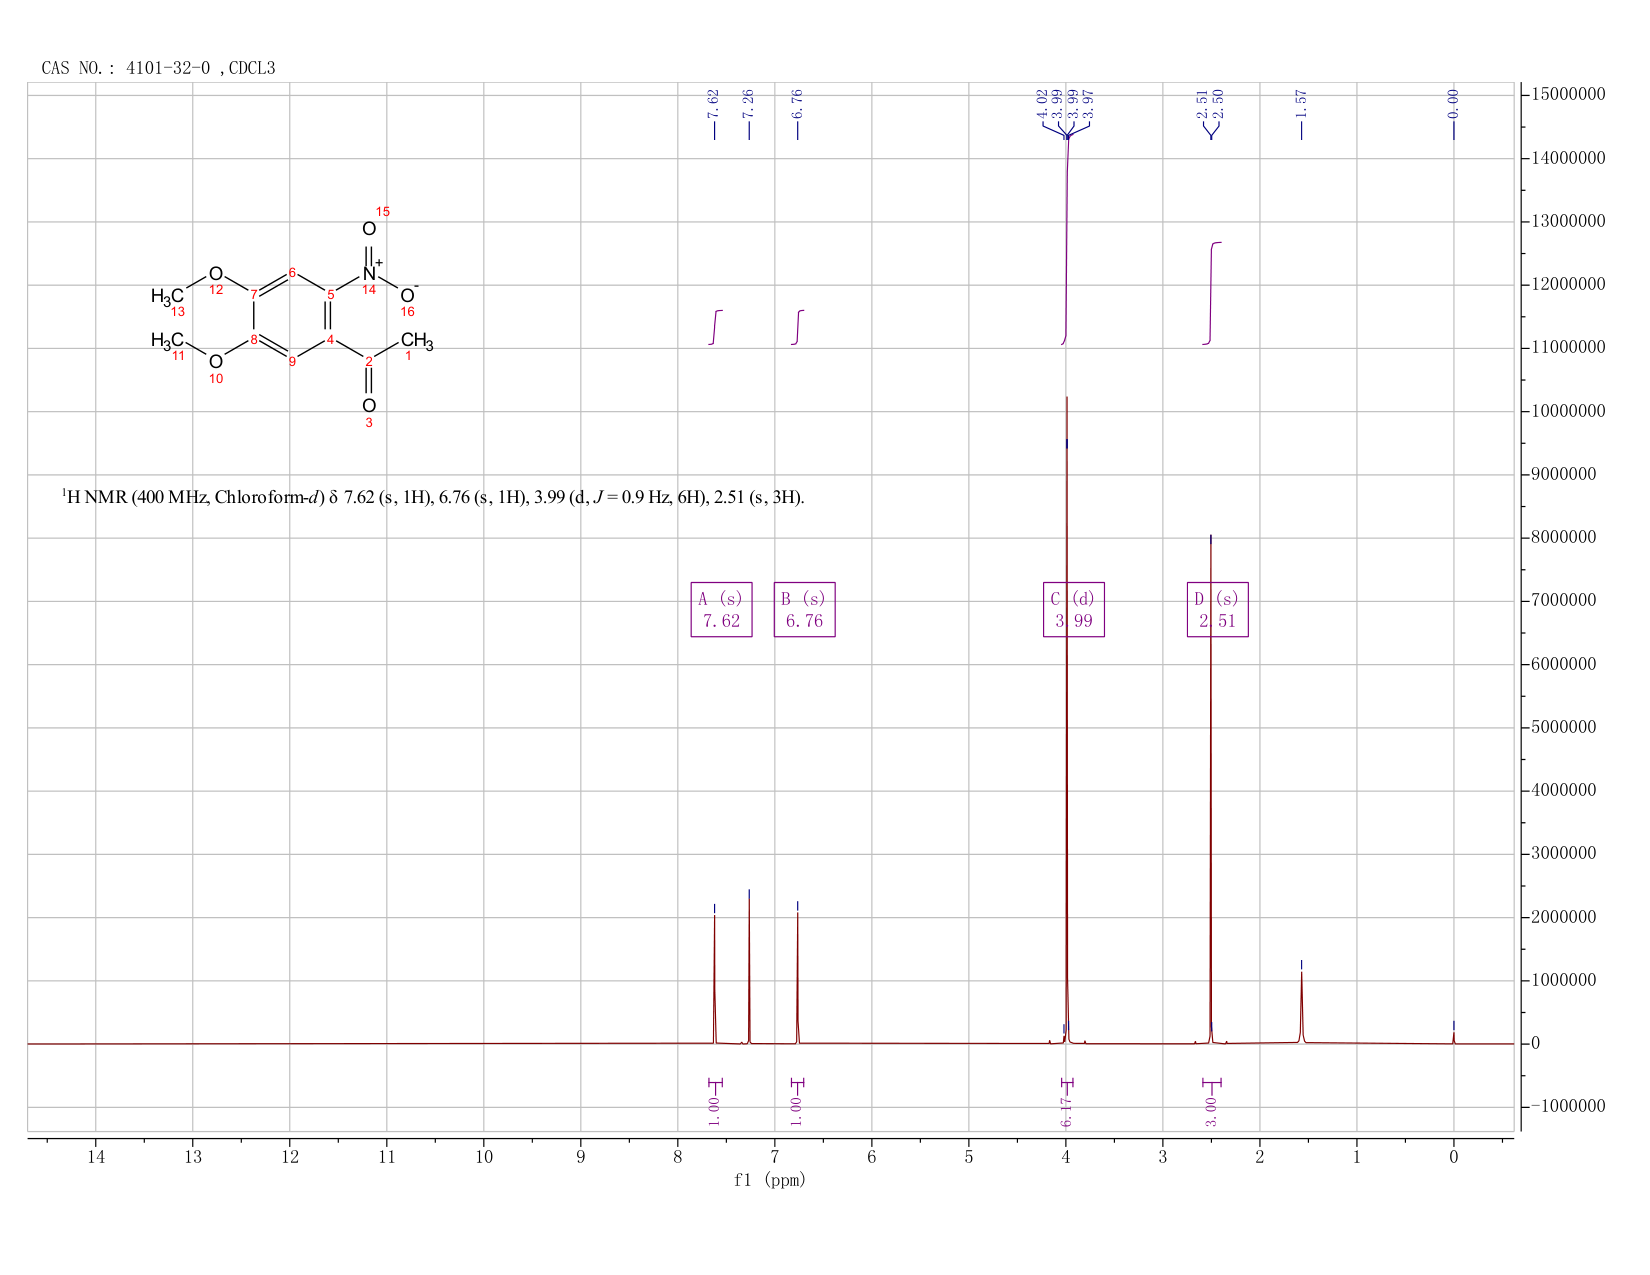Select multiplet box C (d) 3.99
Viewport: 1650px width, 1275px height.
pyautogui.click(x=1073, y=610)
